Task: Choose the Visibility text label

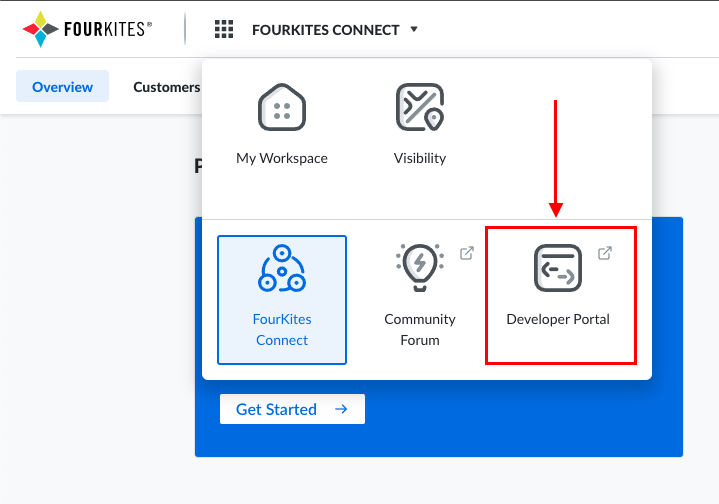Action: (x=420, y=158)
